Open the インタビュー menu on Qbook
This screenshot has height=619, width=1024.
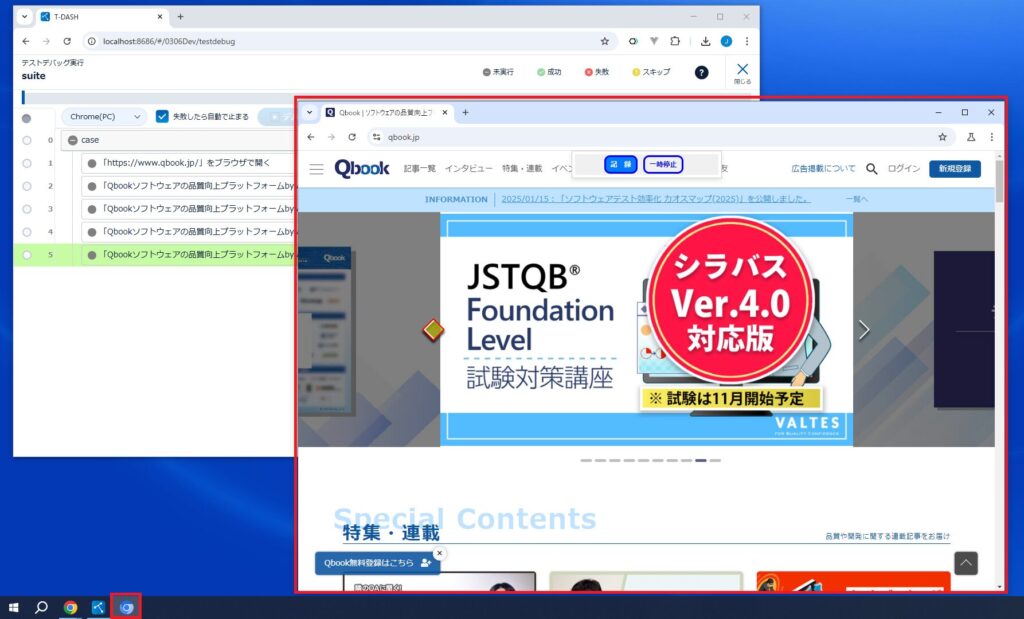(468, 168)
